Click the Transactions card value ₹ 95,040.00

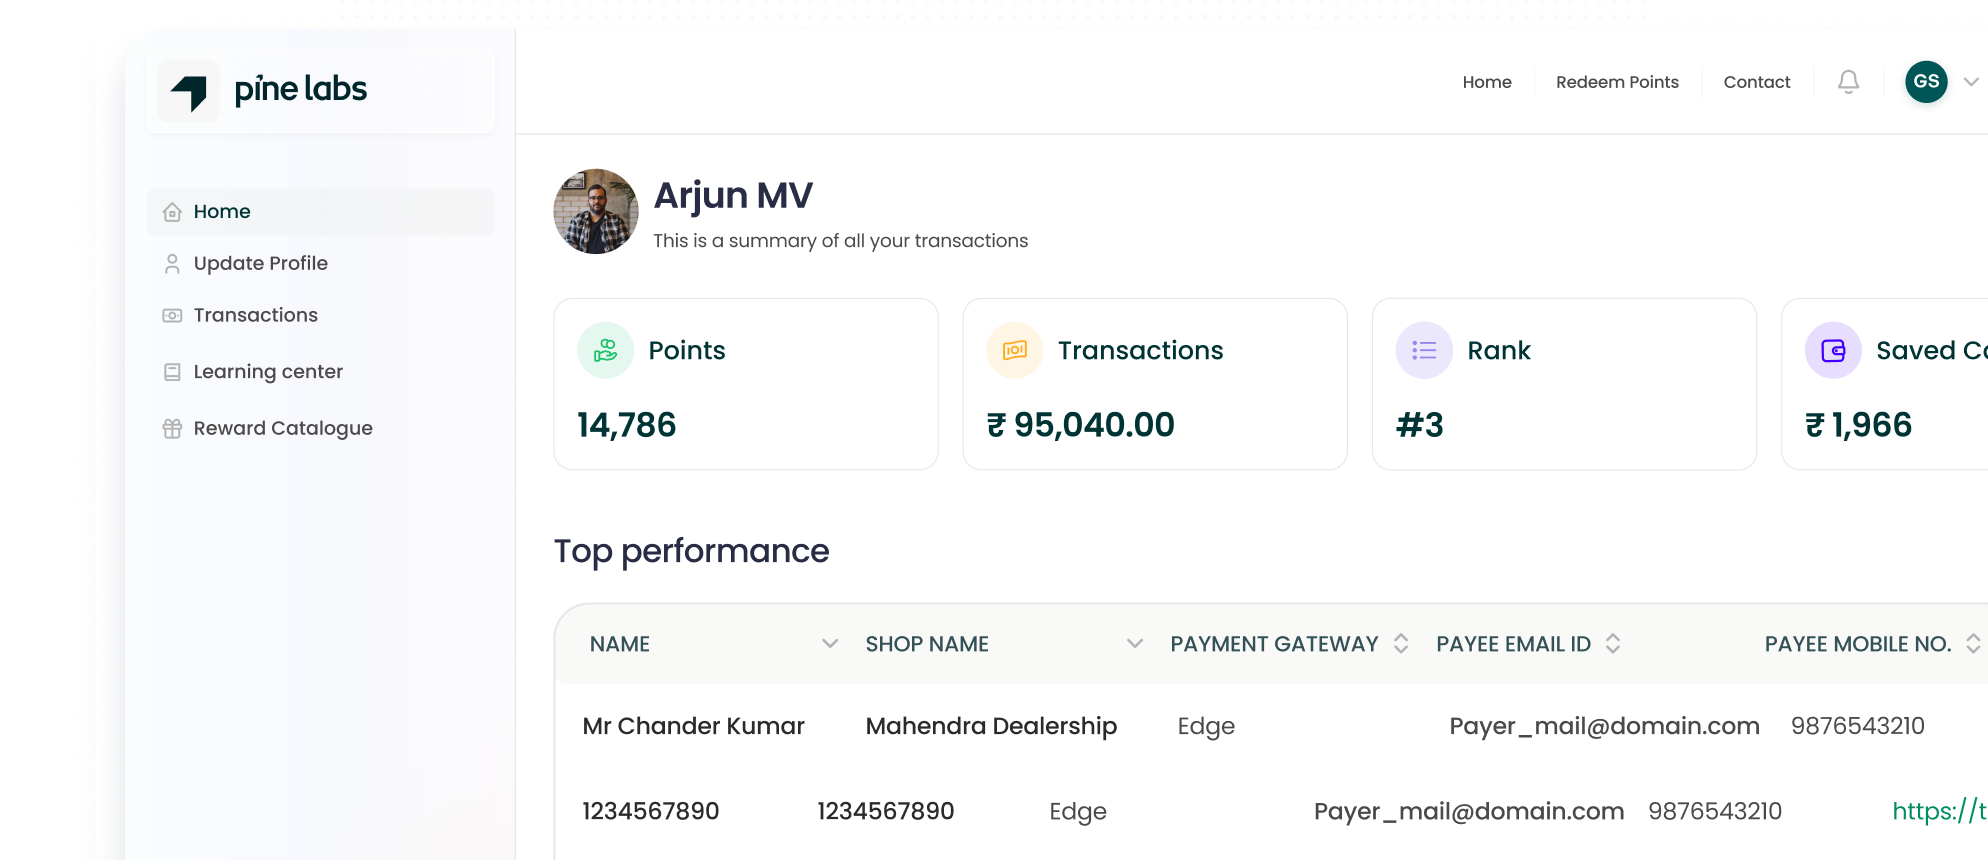coord(1081,425)
